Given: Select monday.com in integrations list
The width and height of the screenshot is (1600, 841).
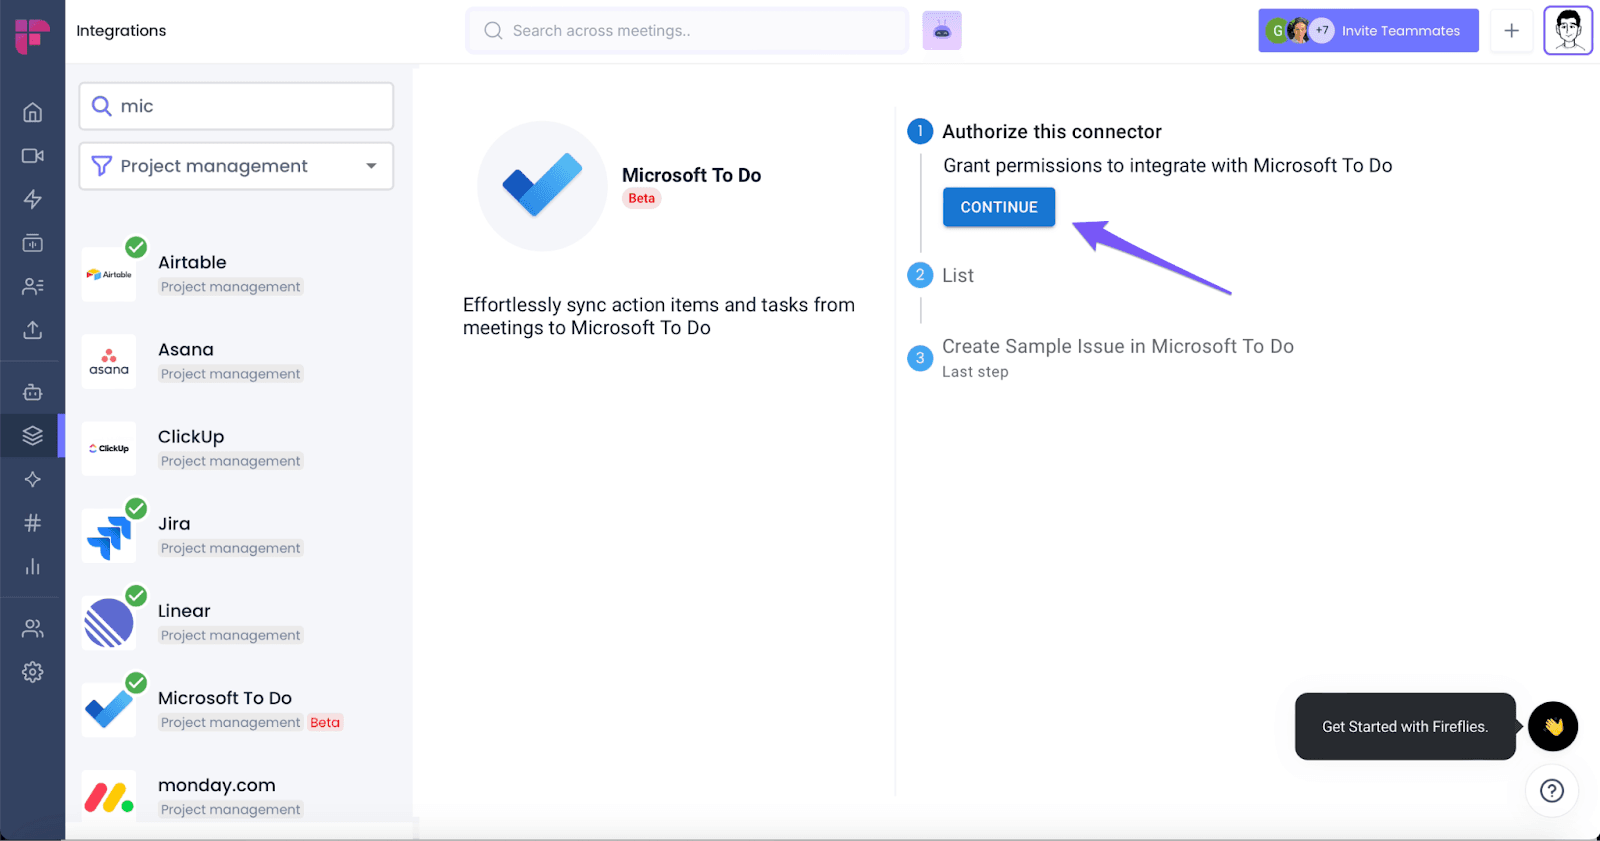Looking at the screenshot, I should [236, 796].
